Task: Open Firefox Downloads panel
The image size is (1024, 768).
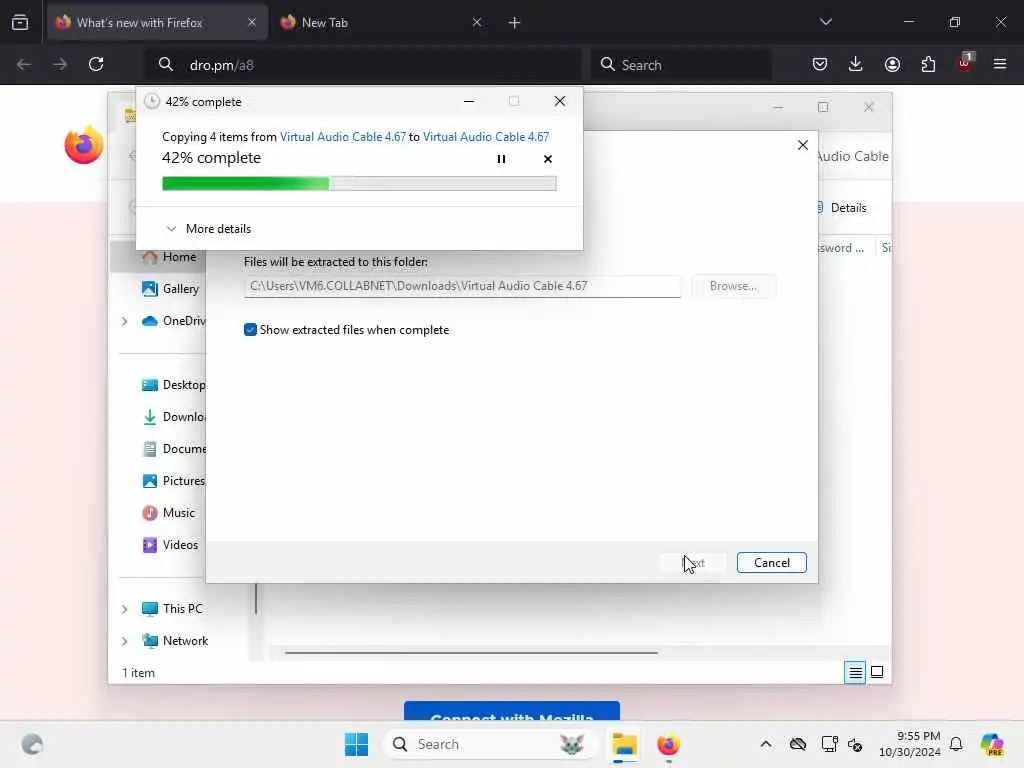Action: (x=856, y=64)
